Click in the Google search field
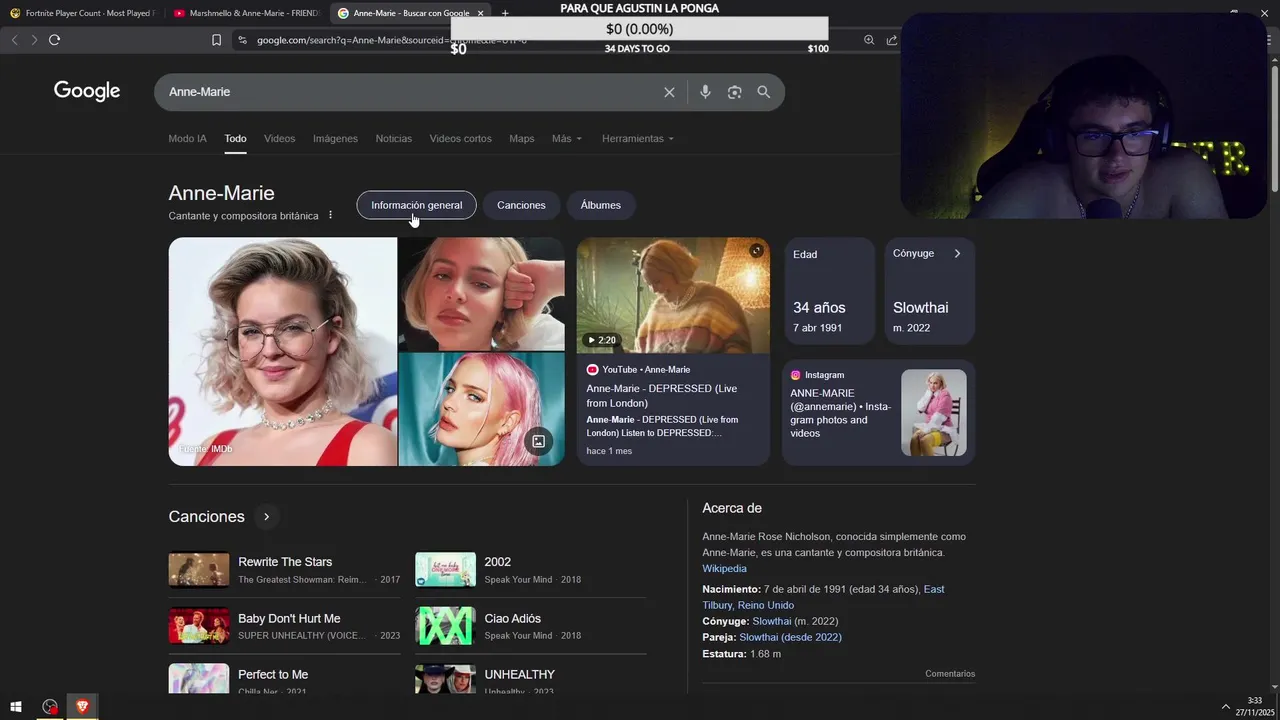Screen dimensions: 1280x720 pos(410,92)
